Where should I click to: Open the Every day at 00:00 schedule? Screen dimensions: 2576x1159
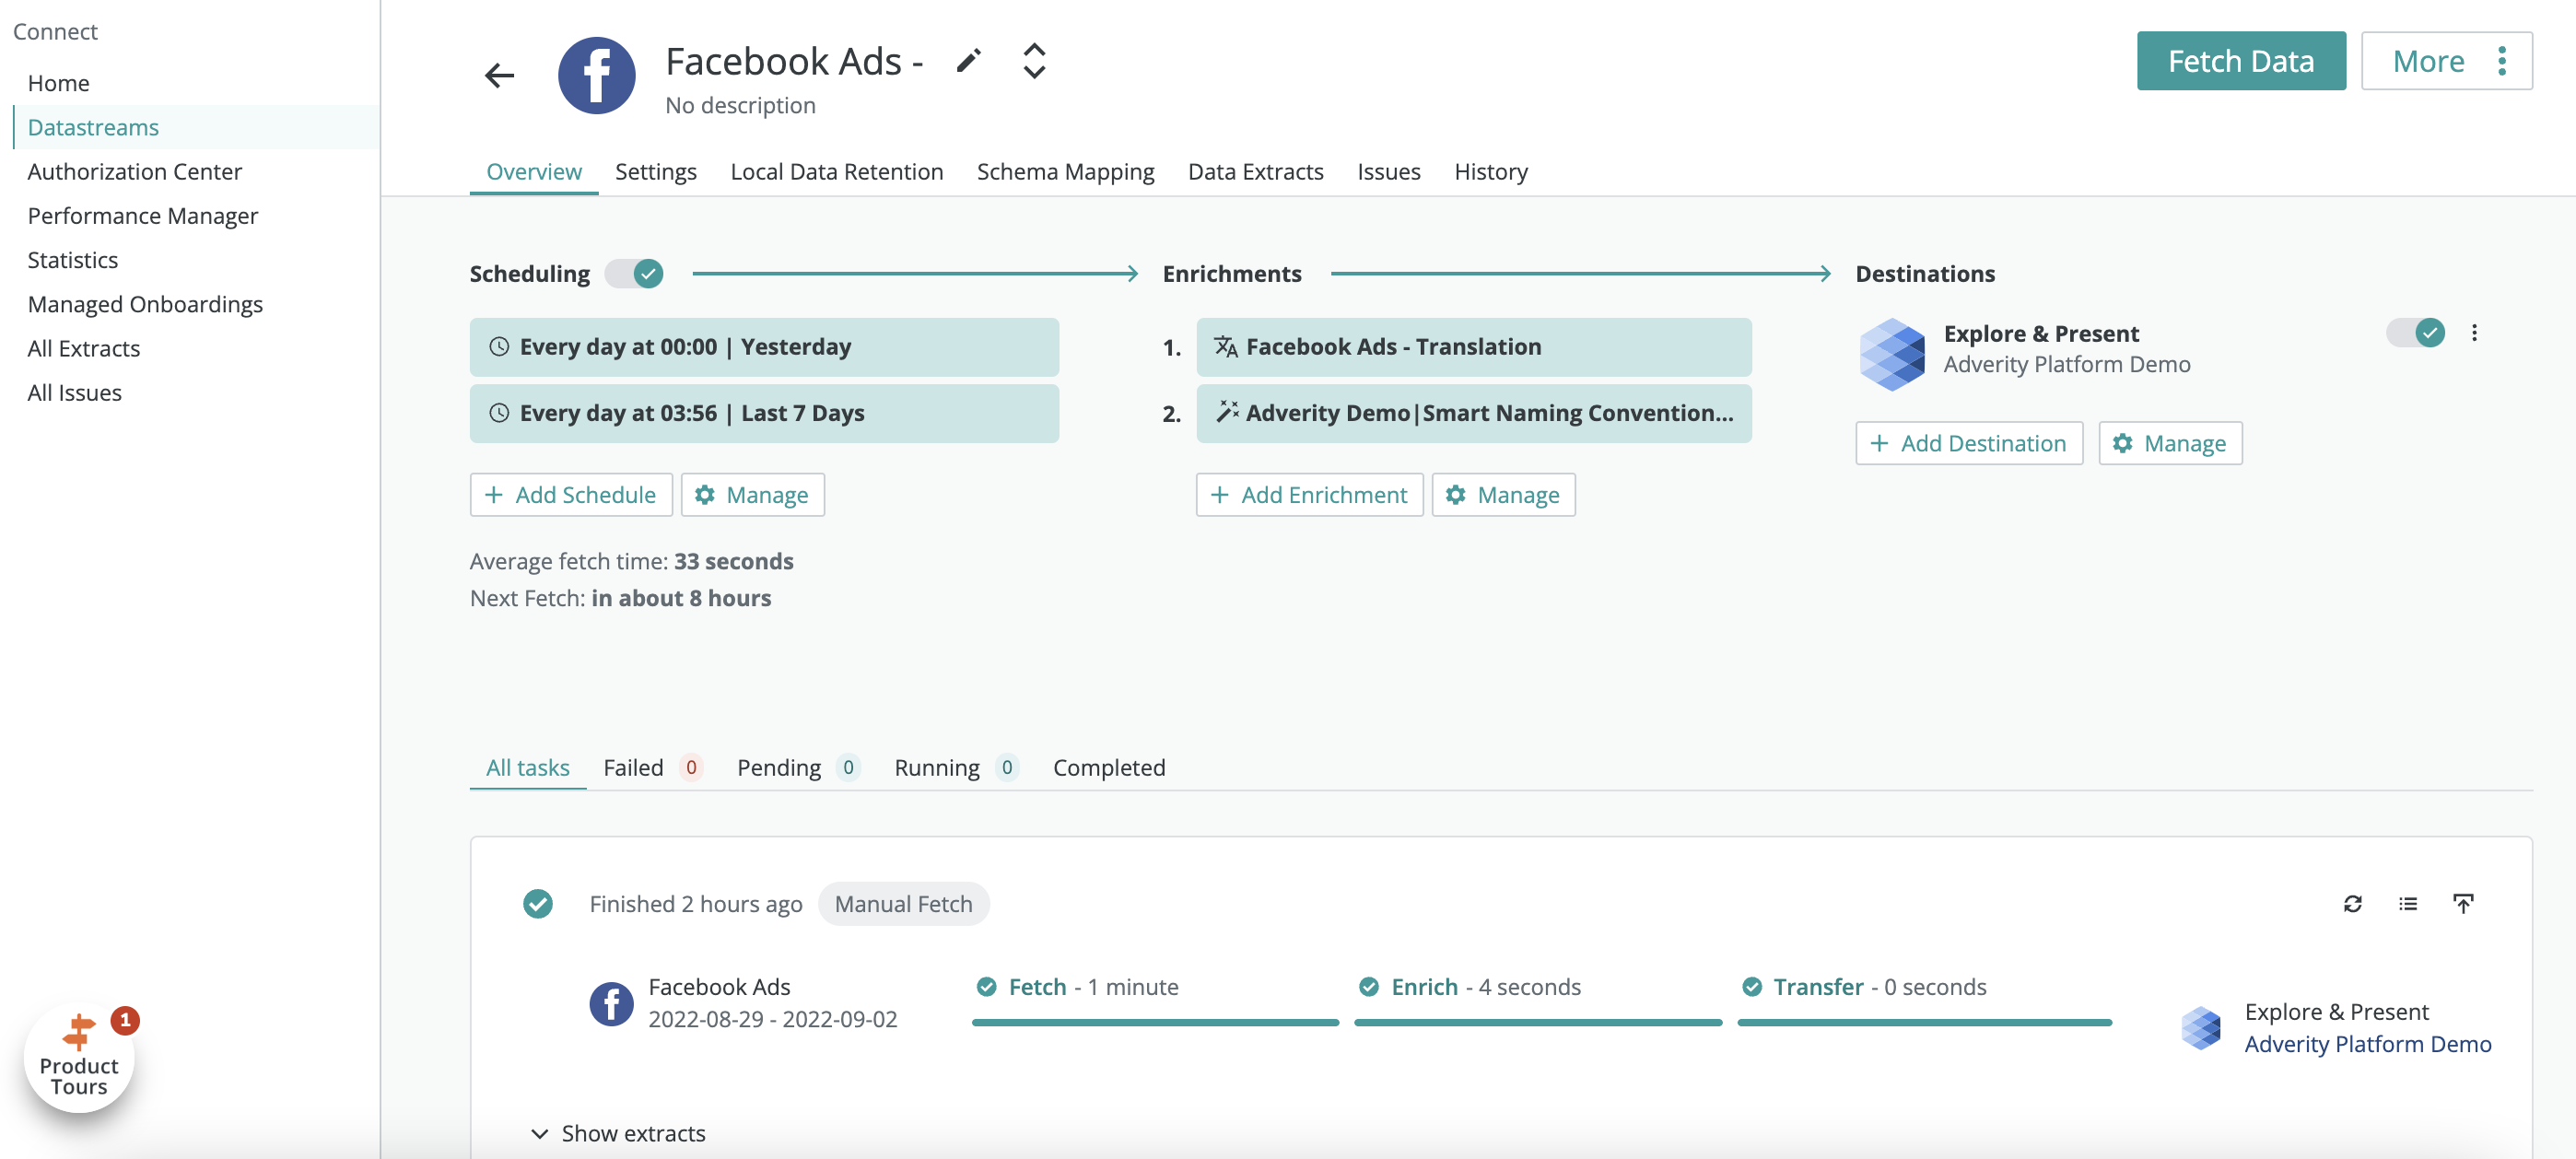(x=764, y=347)
